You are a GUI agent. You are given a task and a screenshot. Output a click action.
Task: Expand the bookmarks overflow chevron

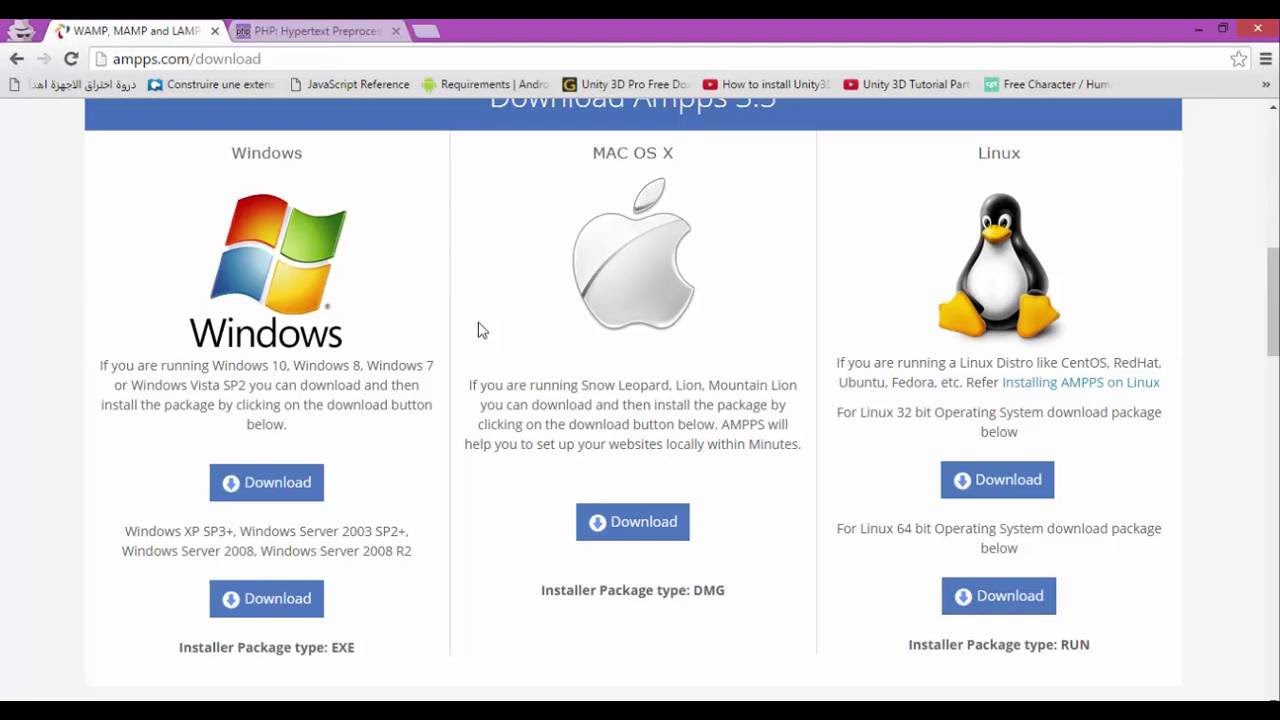[1266, 85]
